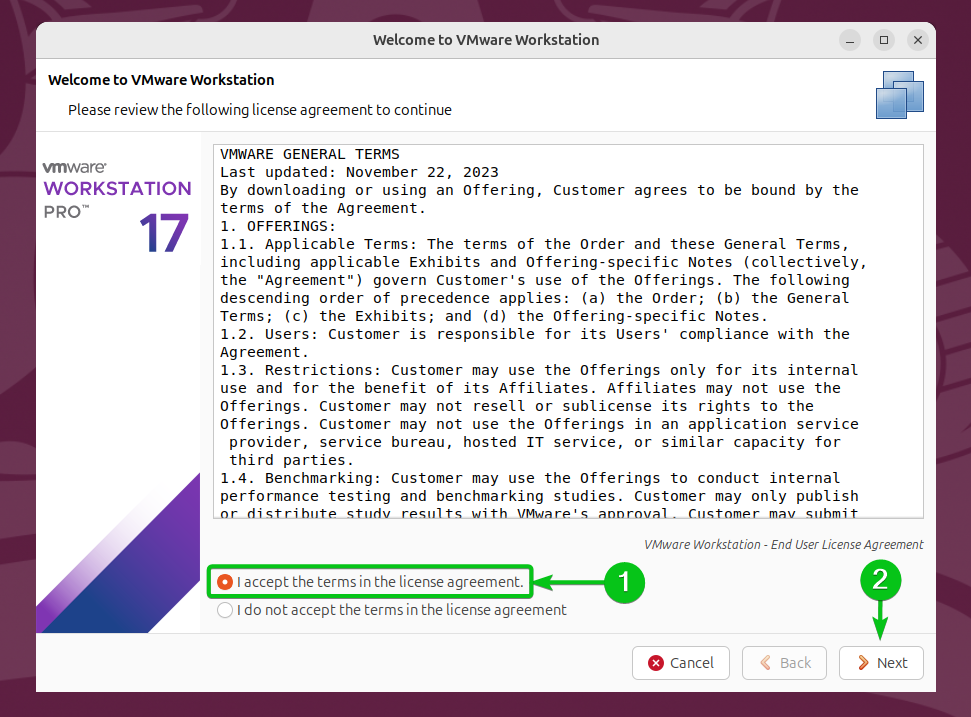Click the Back button
The image size is (971, 717).
(x=785, y=663)
